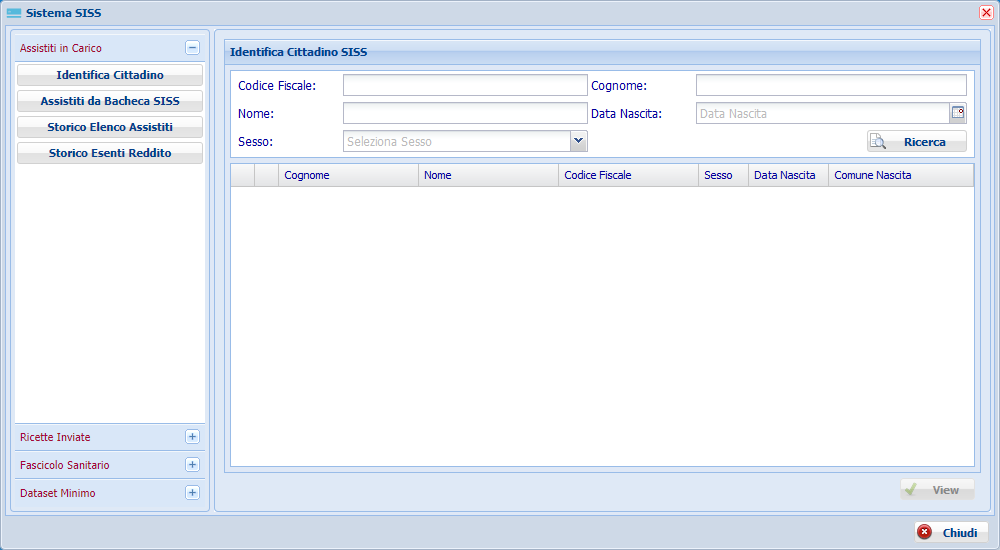
Task: Click the Ricerca search button
Action: click(916, 142)
